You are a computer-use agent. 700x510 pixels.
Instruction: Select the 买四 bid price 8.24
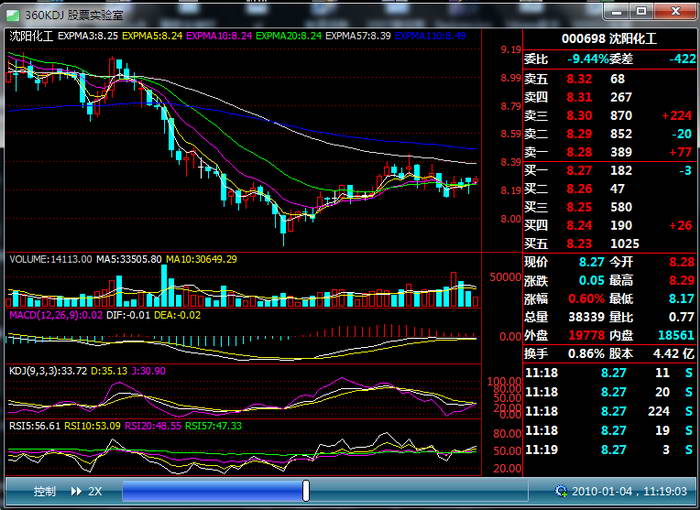pos(579,226)
